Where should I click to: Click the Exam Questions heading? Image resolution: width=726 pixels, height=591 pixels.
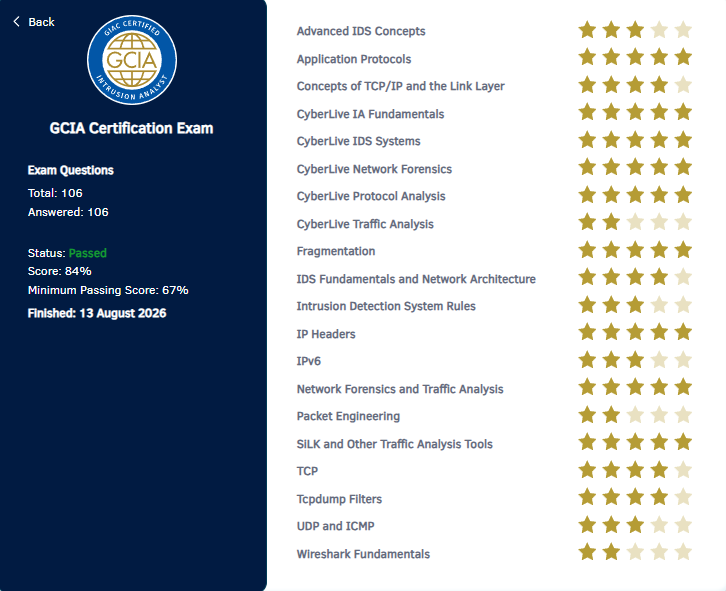pos(70,170)
